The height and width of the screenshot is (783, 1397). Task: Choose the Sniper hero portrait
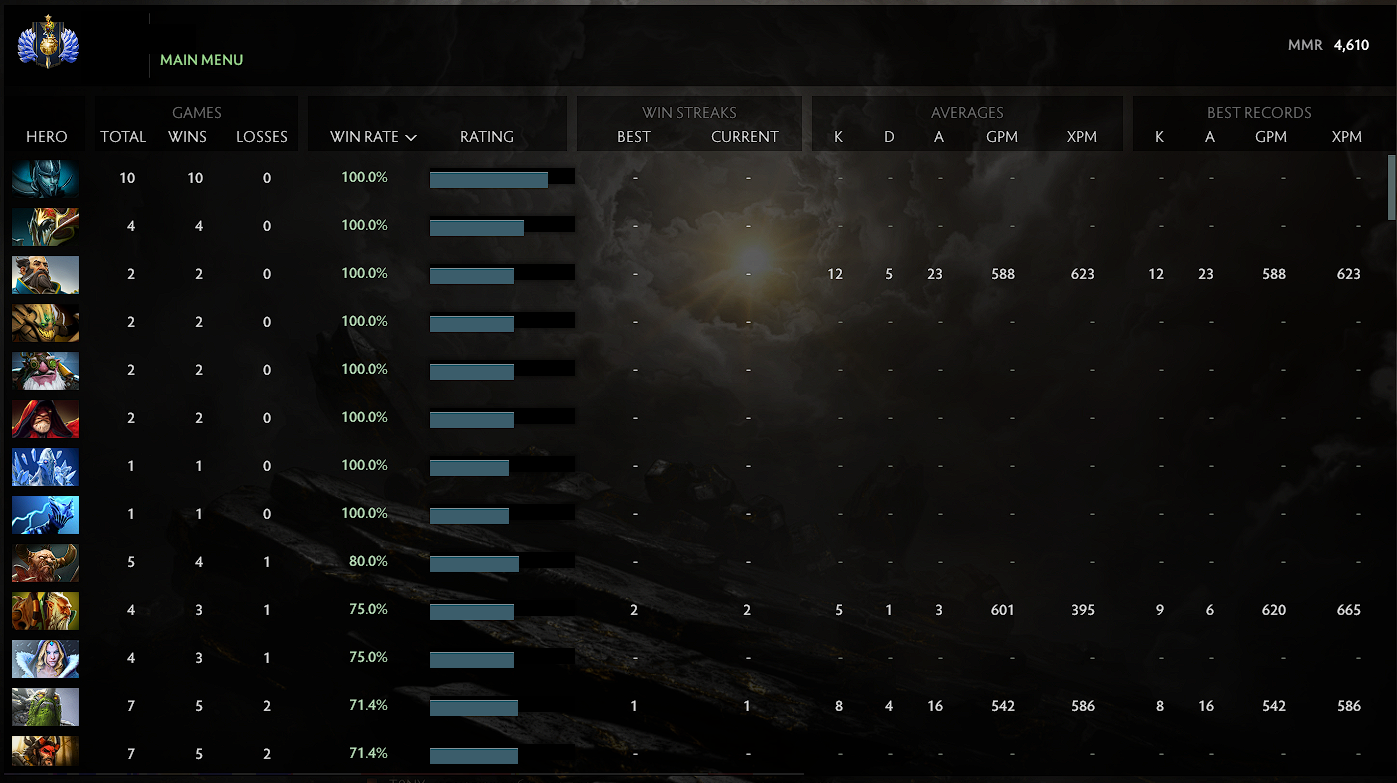click(x=45, y=370)
